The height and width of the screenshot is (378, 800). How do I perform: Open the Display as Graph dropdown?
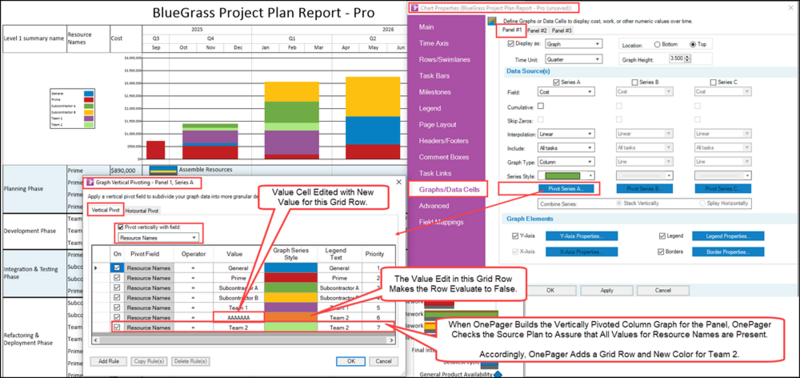[x=573, y=44]
